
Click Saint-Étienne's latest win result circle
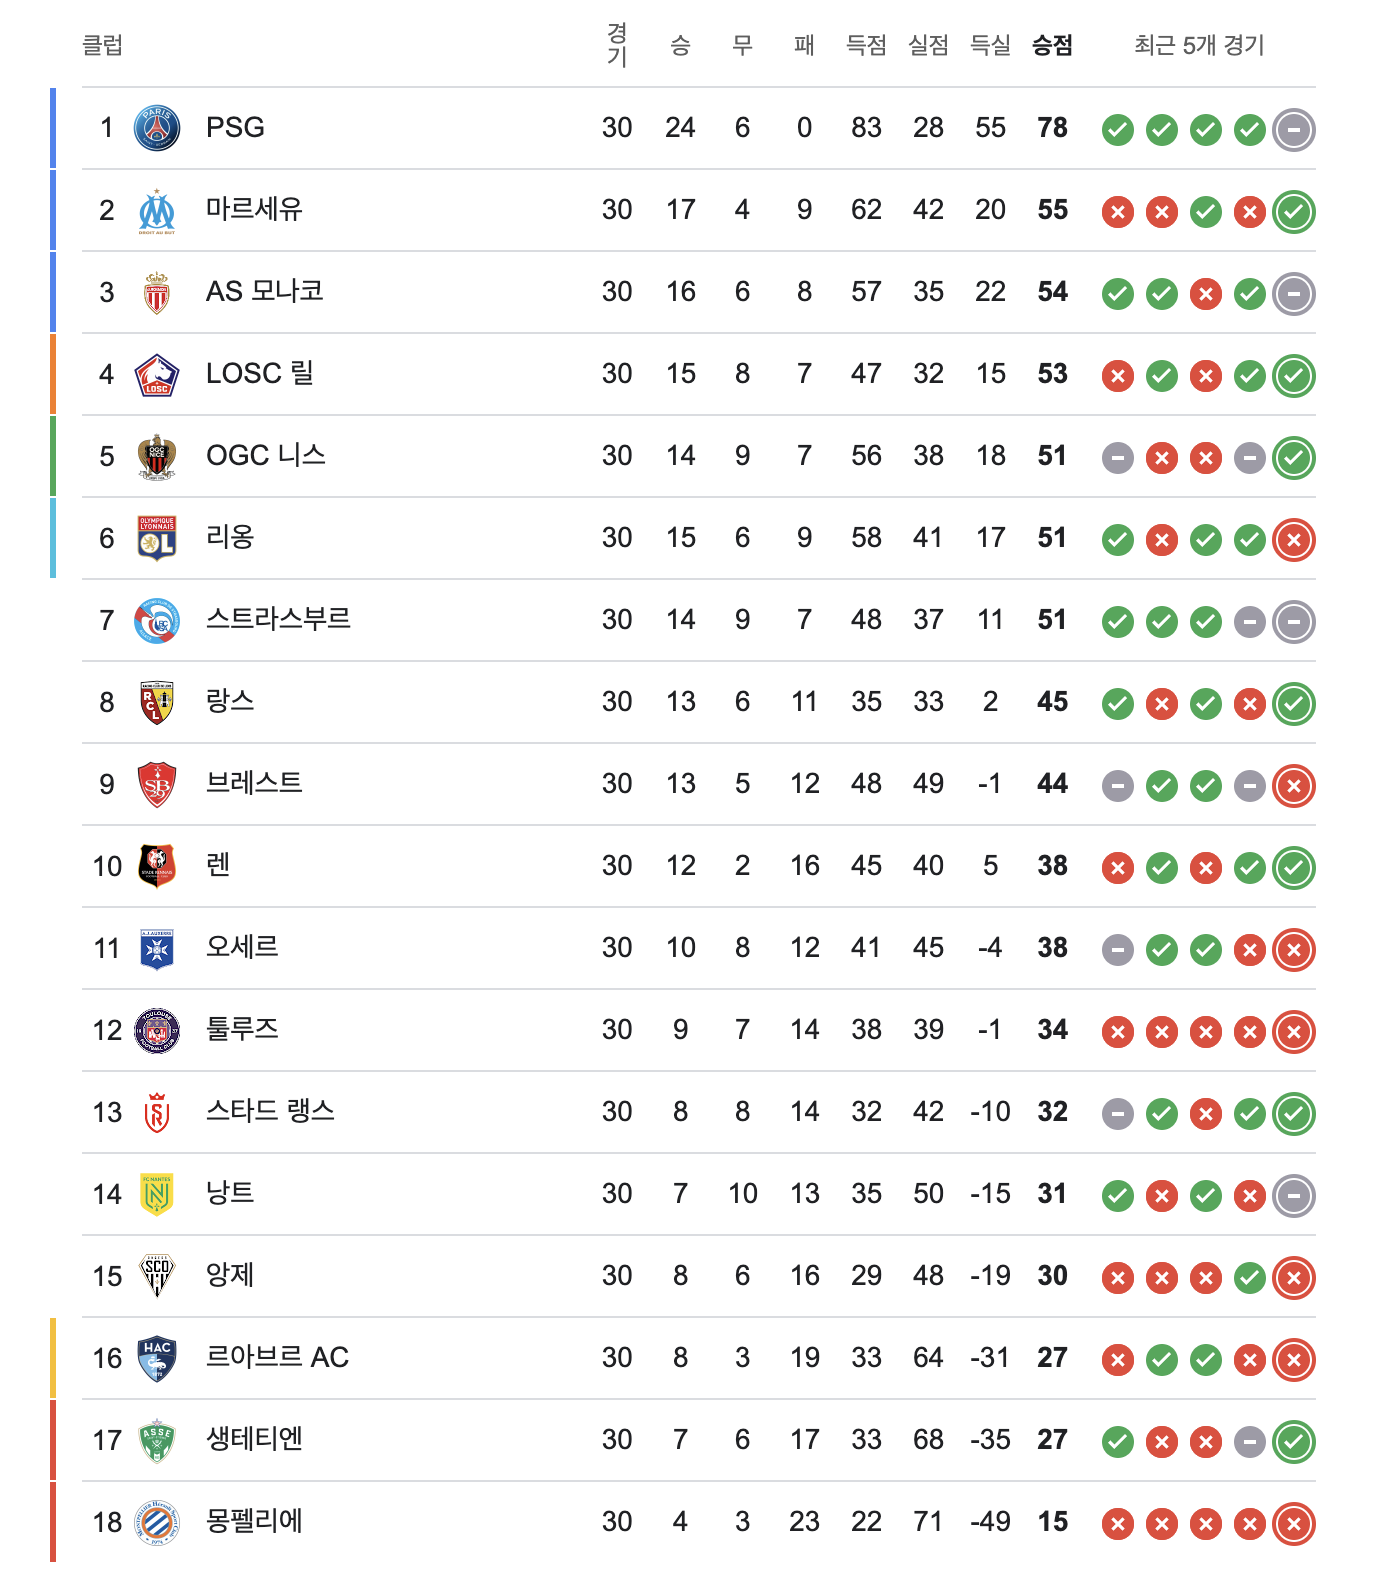point(1294,1441)
